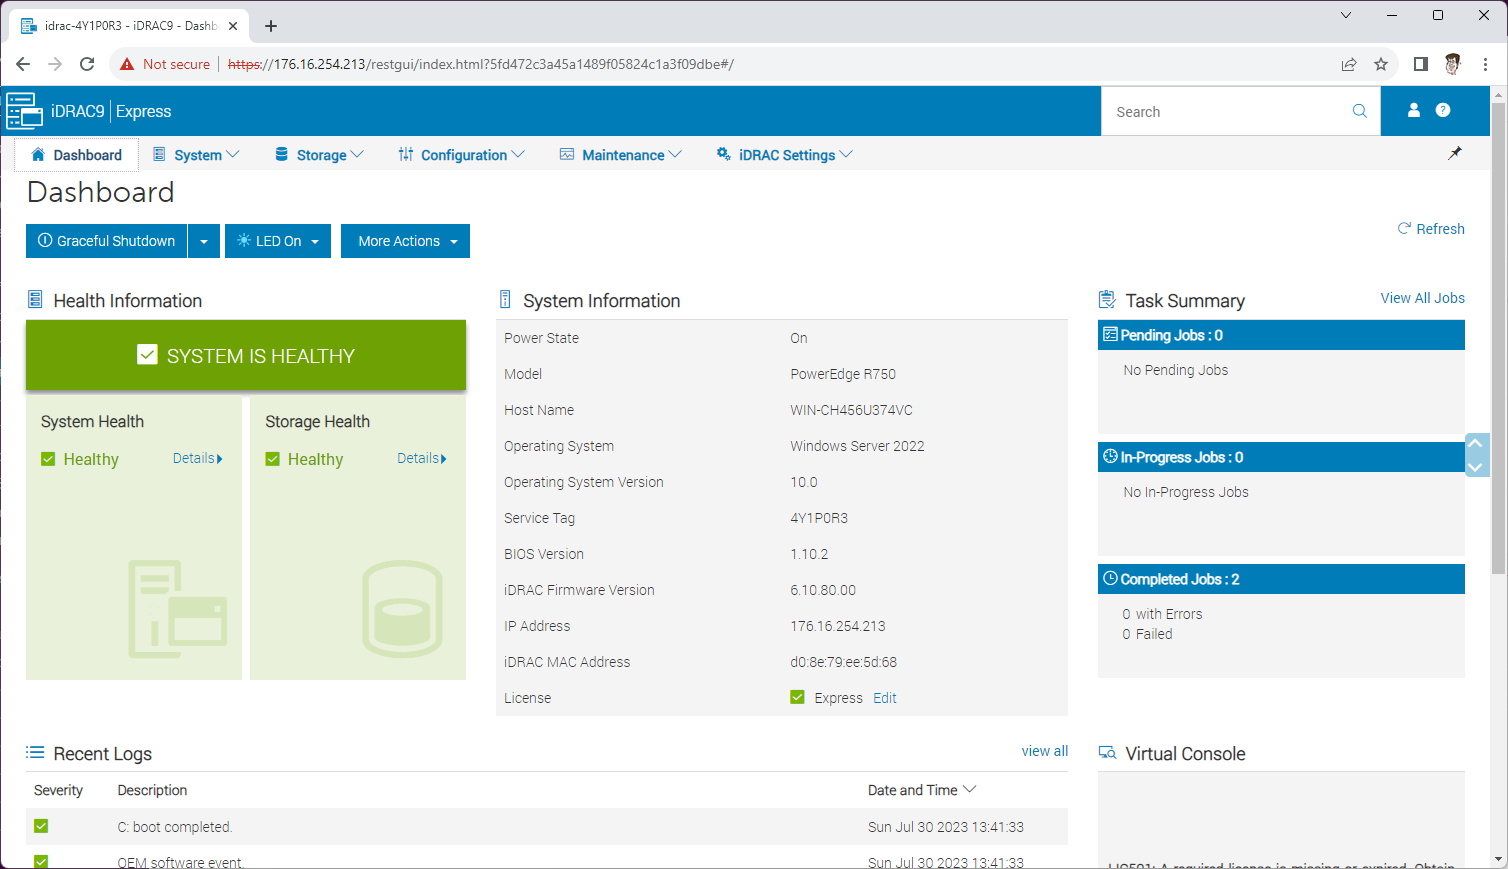This screenshot has height=869, width=1508.
Task: Expand the System menu
Action: (x=196, y=155)
